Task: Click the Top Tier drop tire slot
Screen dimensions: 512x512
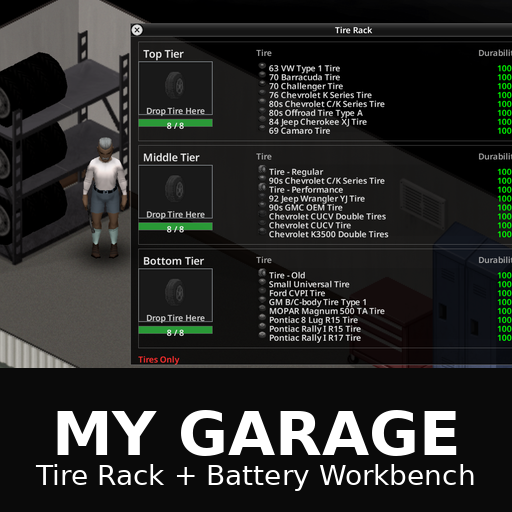Action: pyautogui.click(x=175, y=88)
